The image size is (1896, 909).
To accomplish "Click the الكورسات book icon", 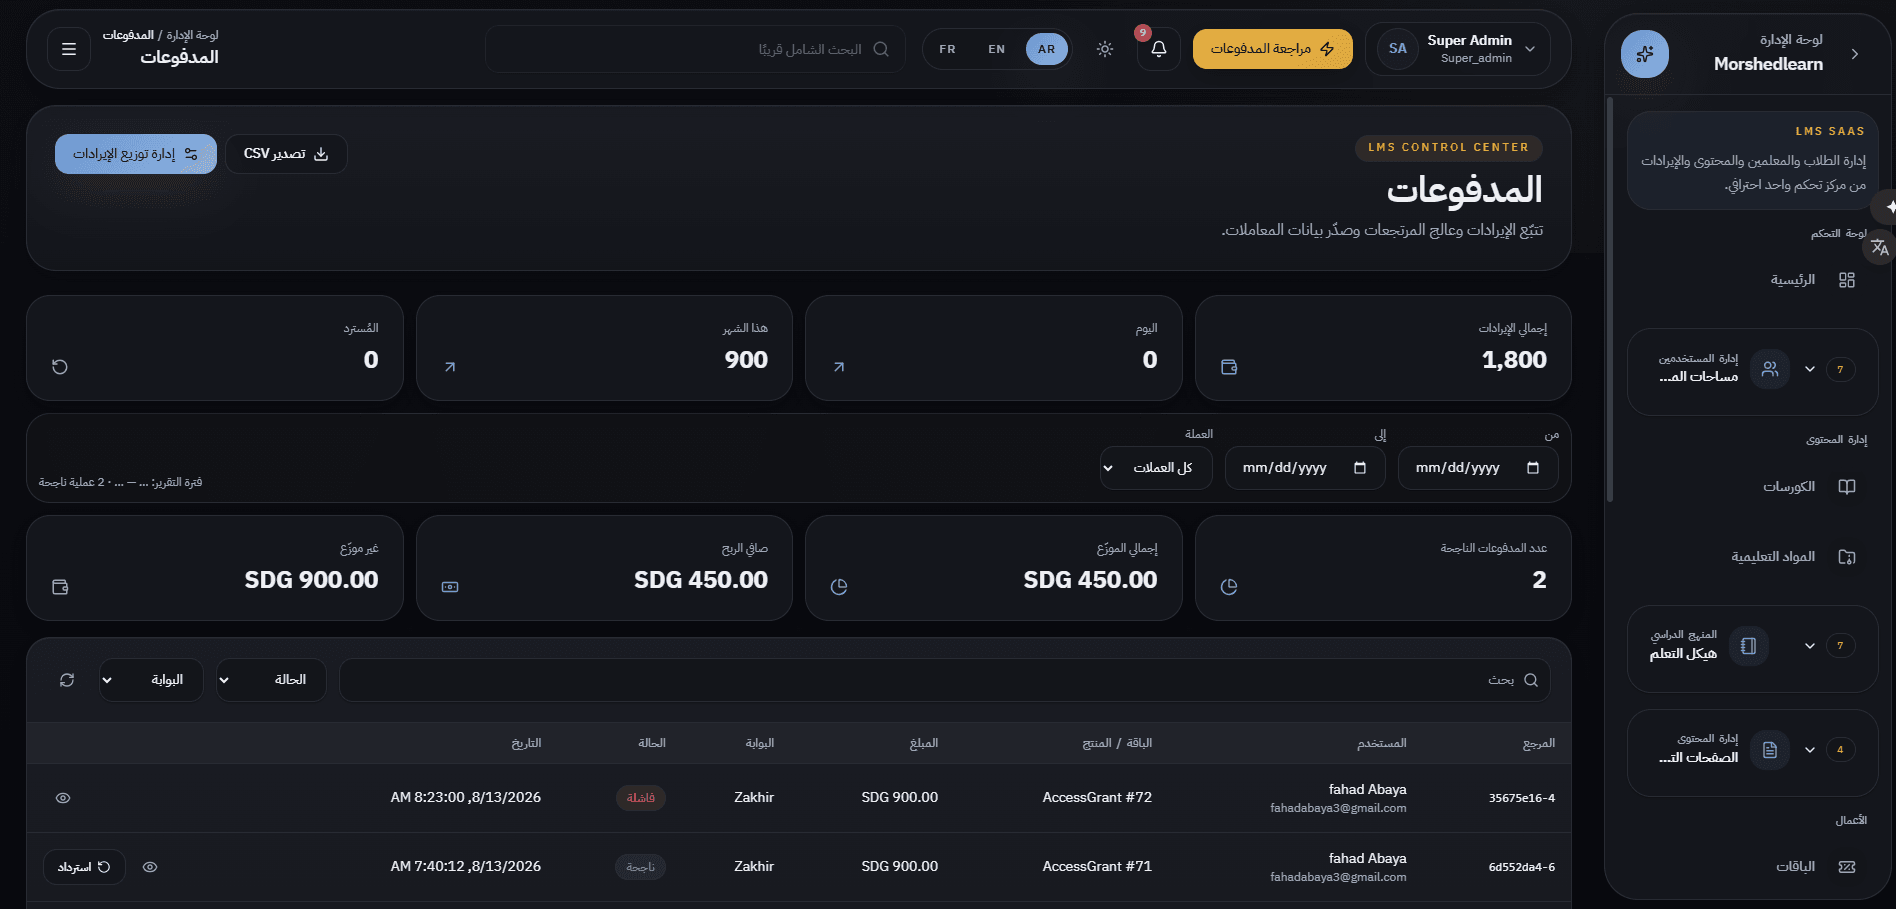I will pos(1847,487).
